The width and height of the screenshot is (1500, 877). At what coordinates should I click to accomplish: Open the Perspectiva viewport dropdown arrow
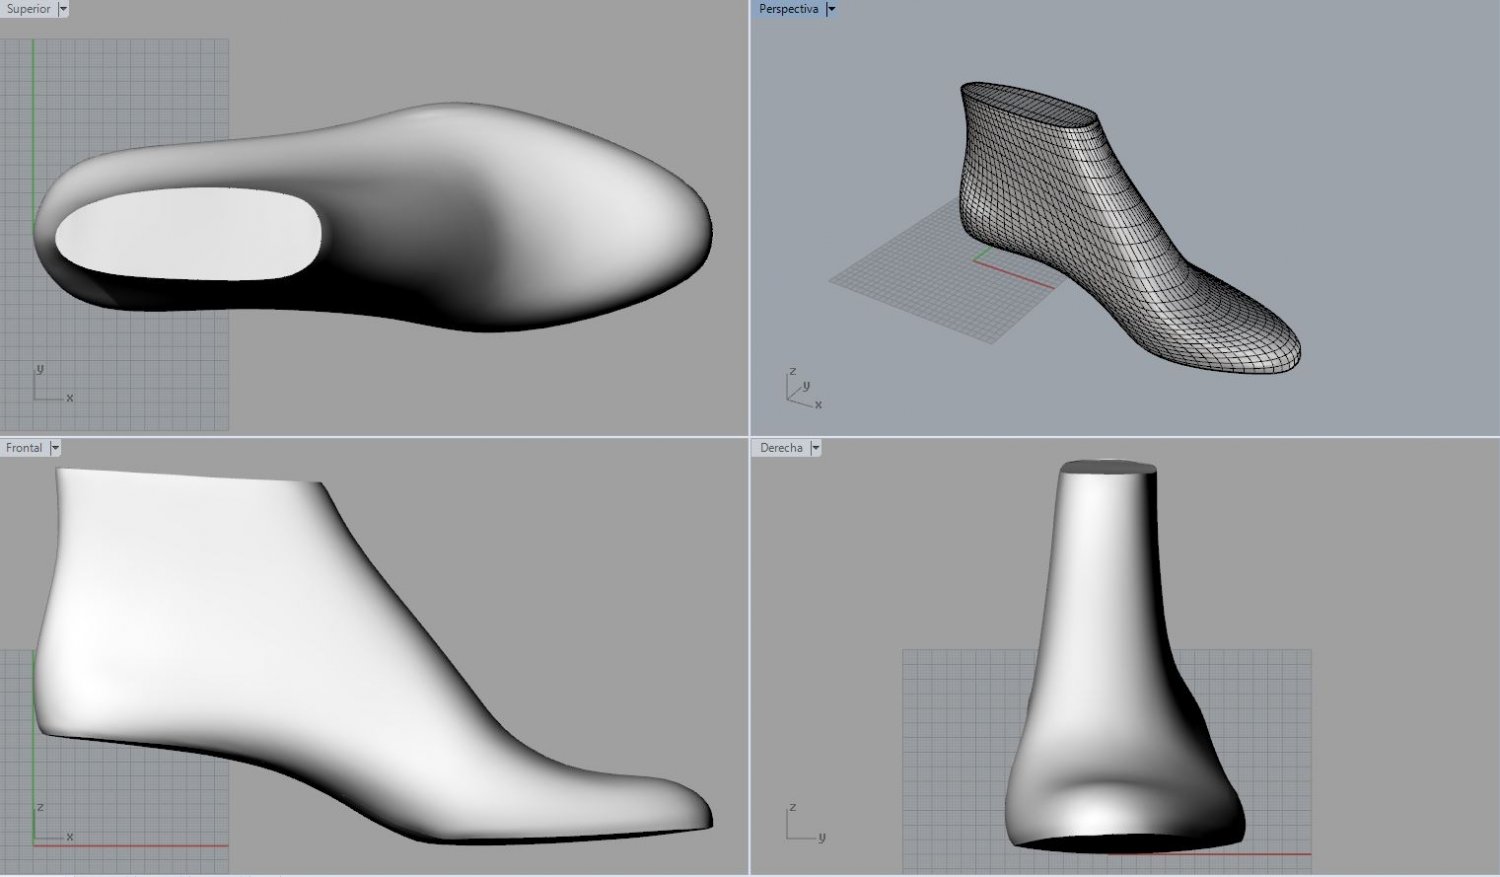point(831,9)
